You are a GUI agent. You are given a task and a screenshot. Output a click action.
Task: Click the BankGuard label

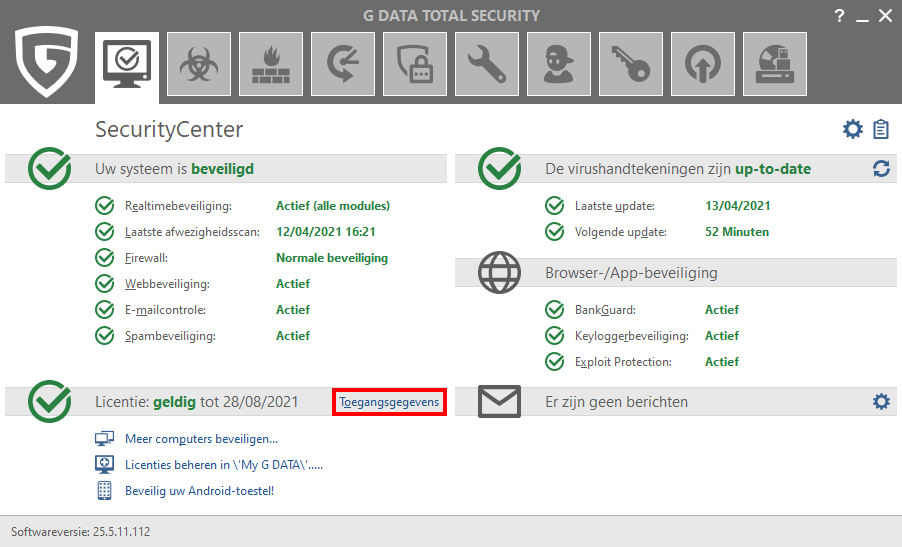click(605, 309)
